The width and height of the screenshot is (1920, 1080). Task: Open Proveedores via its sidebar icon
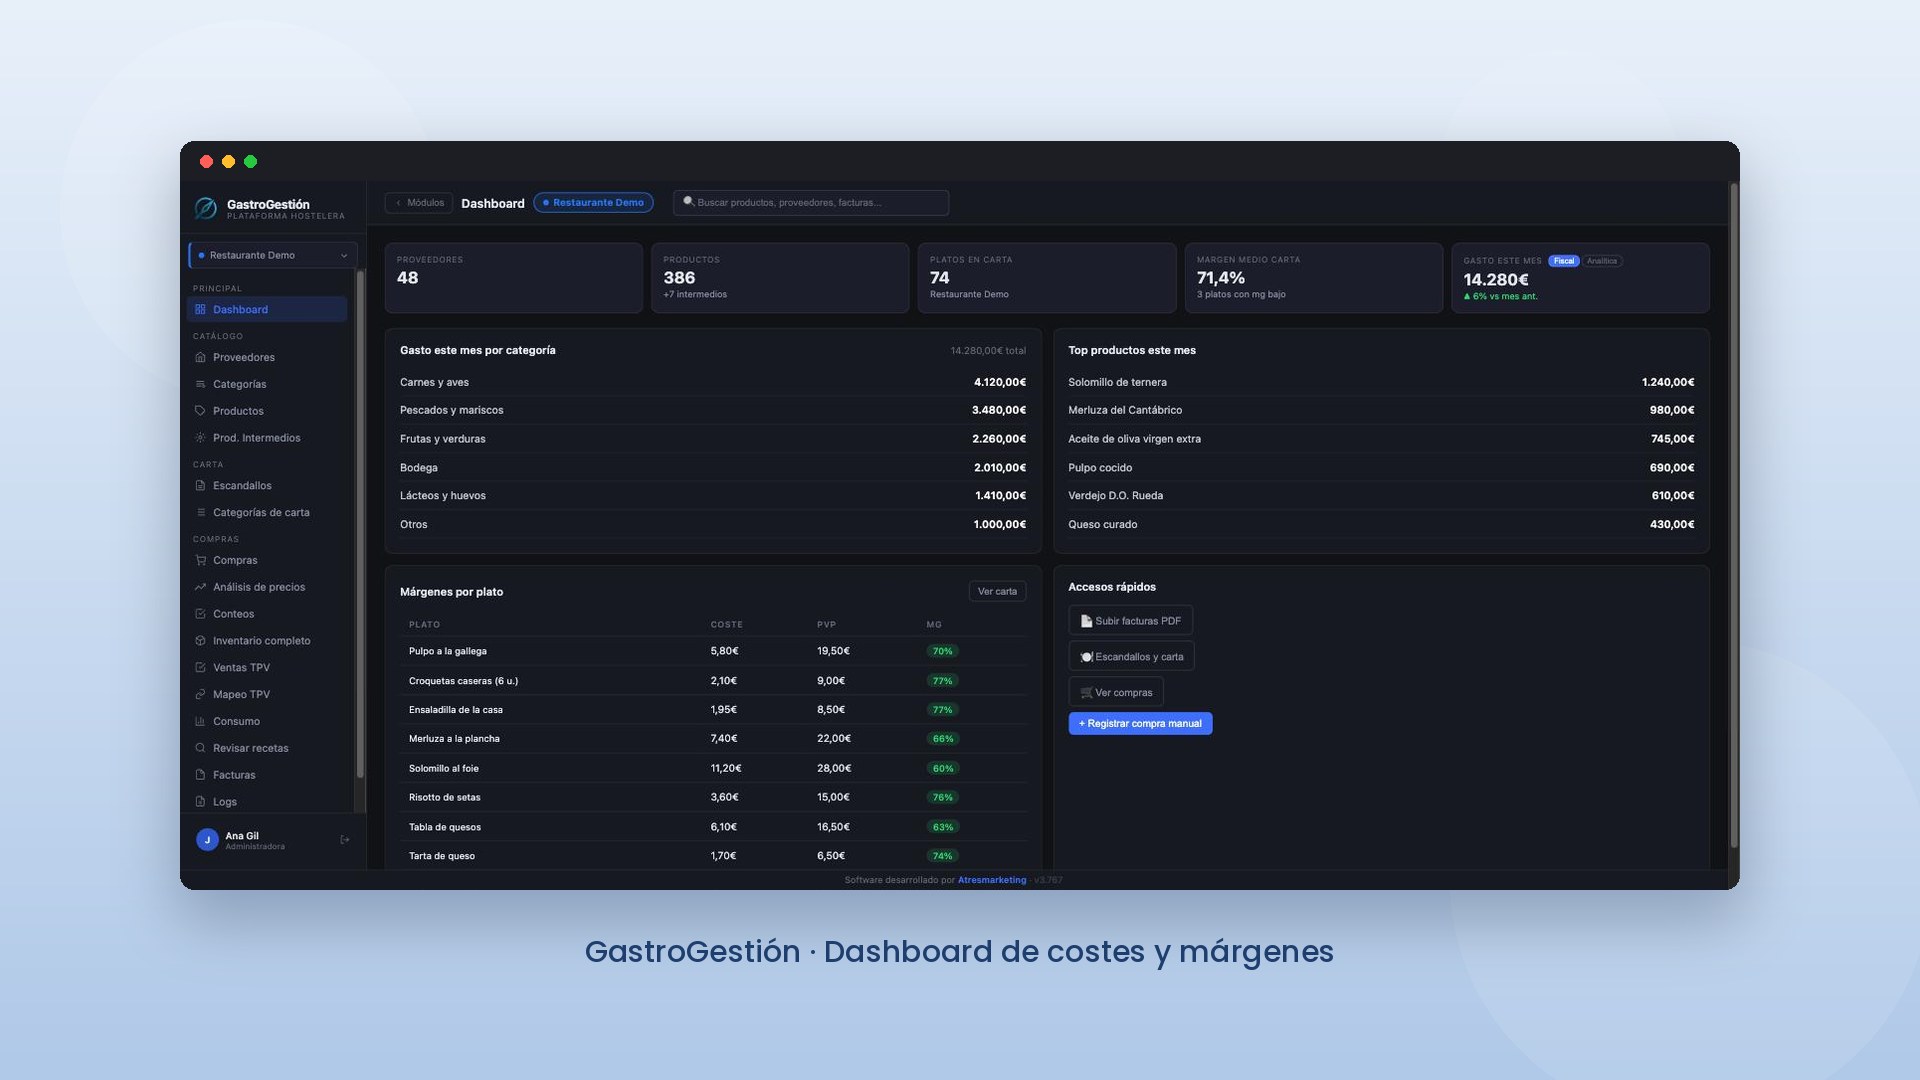200,357
